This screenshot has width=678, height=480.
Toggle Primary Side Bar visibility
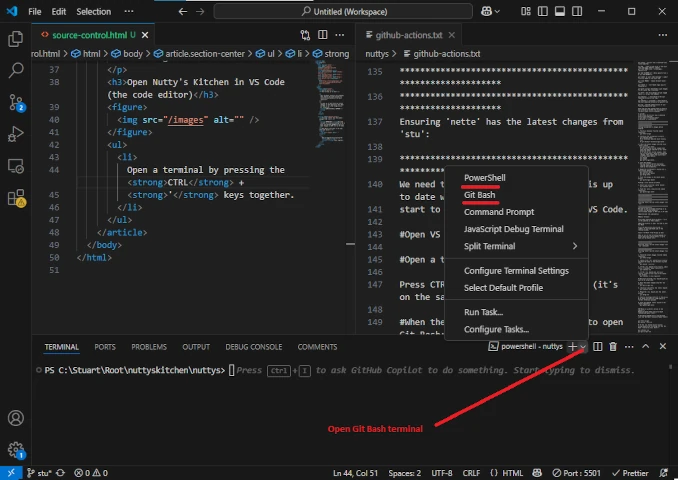pyautogui.click(x=543, y=12)
